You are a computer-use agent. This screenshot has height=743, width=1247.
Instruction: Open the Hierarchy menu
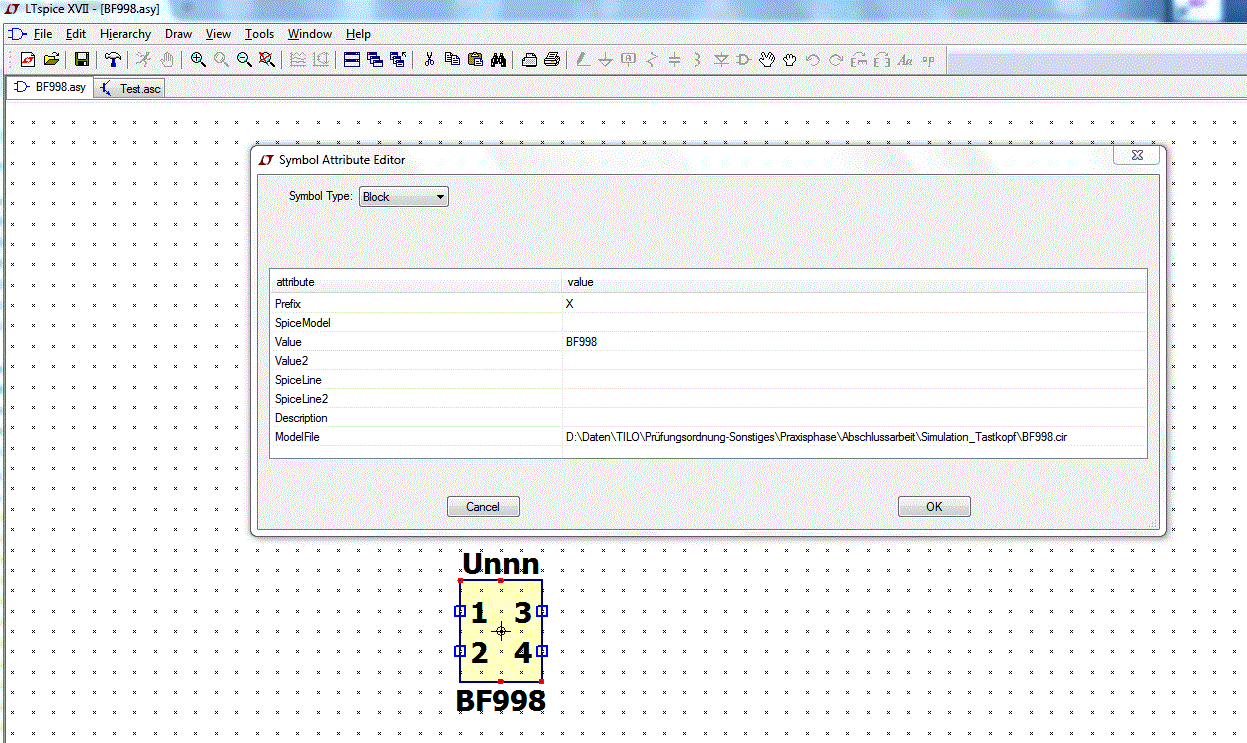coord(125,34)
